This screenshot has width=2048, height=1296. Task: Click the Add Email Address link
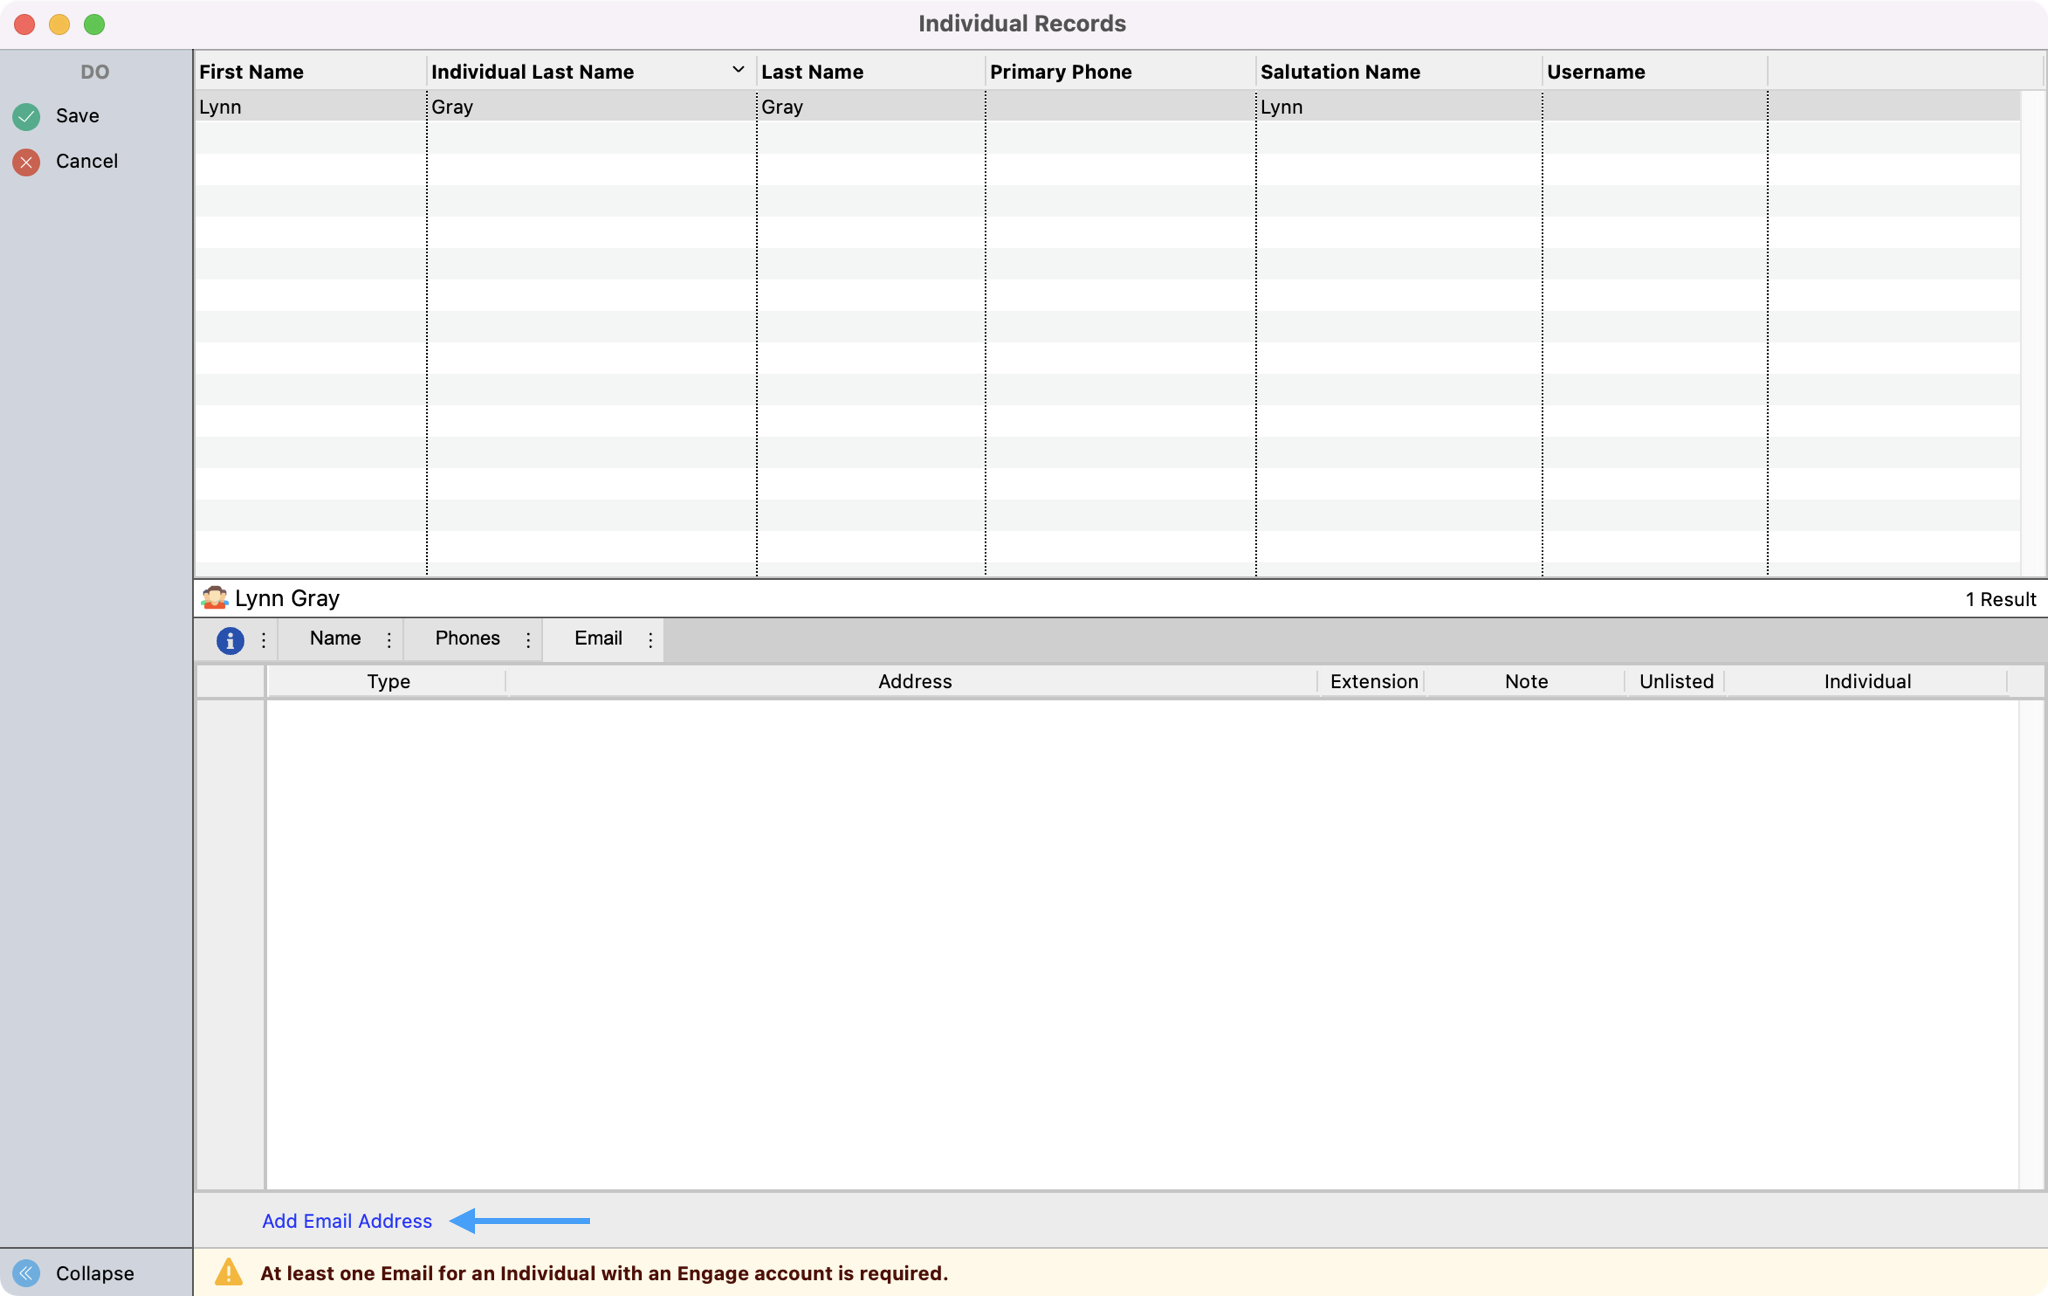click(347, 1221)
